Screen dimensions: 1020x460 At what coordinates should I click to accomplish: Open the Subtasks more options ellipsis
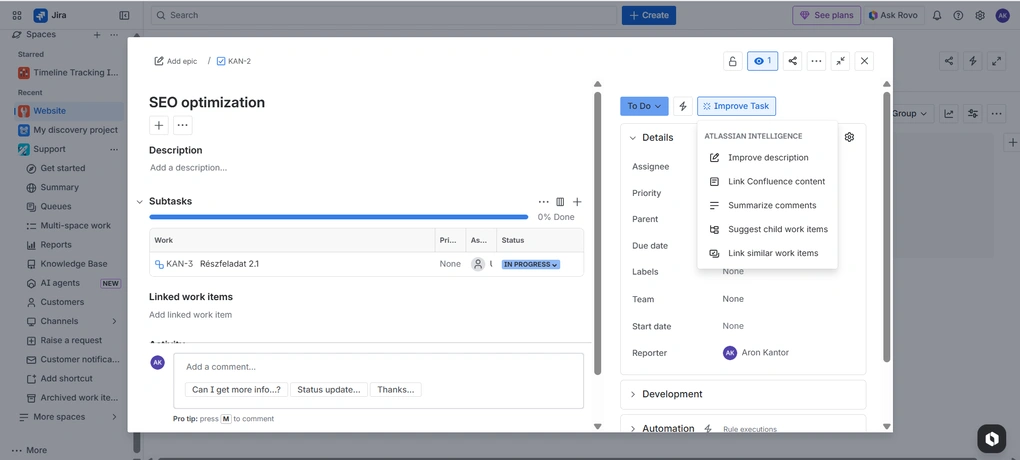543,202
